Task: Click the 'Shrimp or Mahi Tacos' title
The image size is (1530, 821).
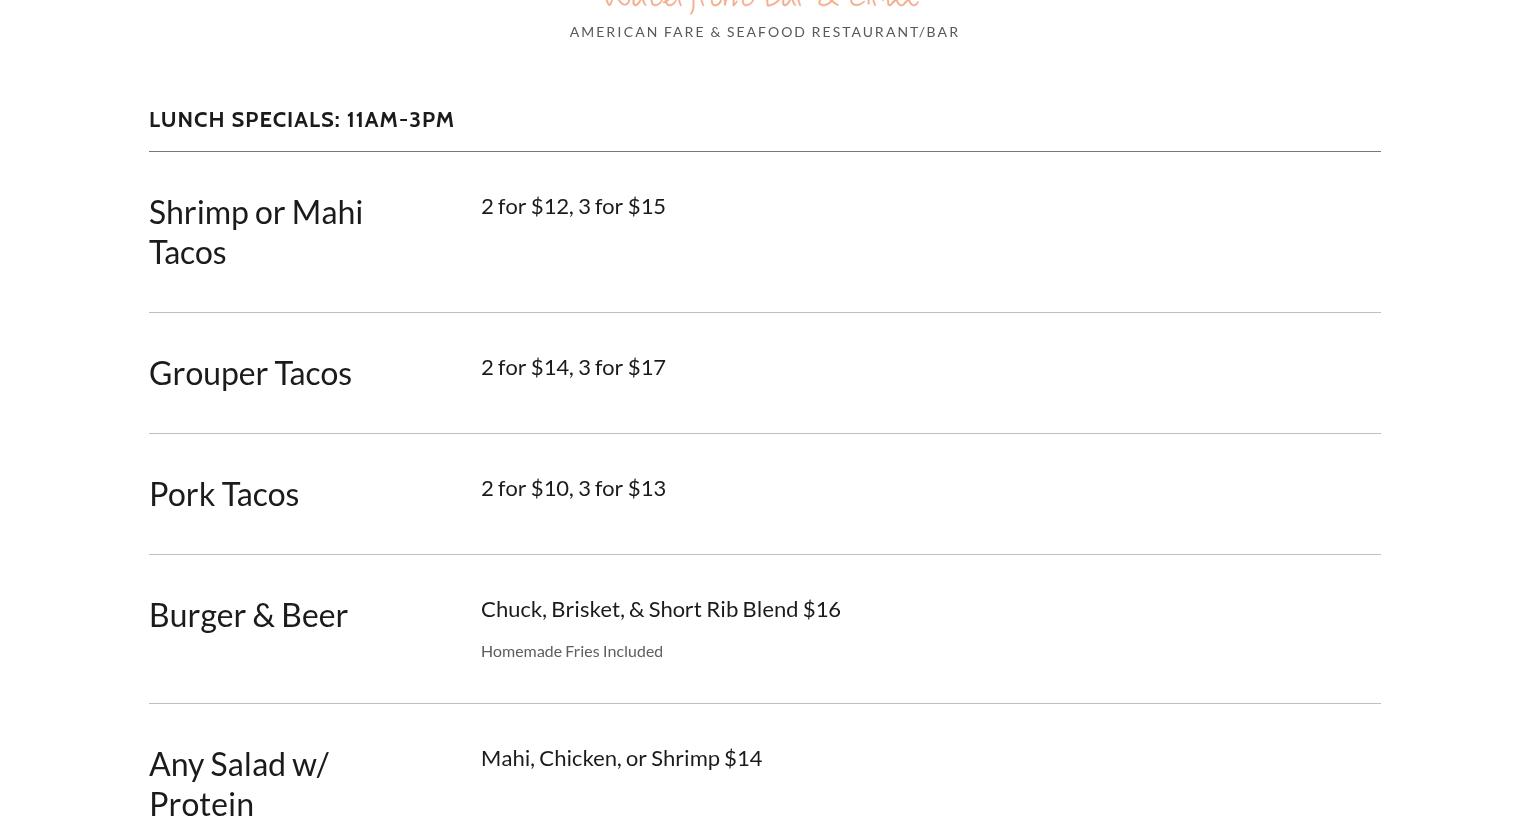Action: 255,232
